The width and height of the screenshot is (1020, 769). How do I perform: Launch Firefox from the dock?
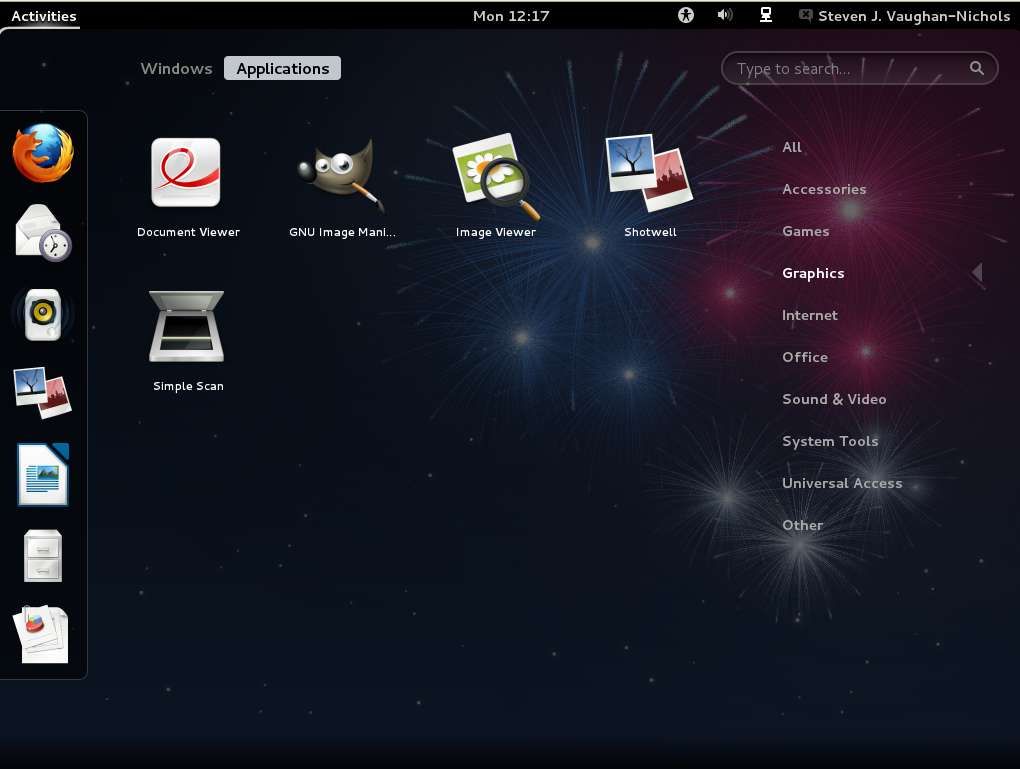pos(42,152)
